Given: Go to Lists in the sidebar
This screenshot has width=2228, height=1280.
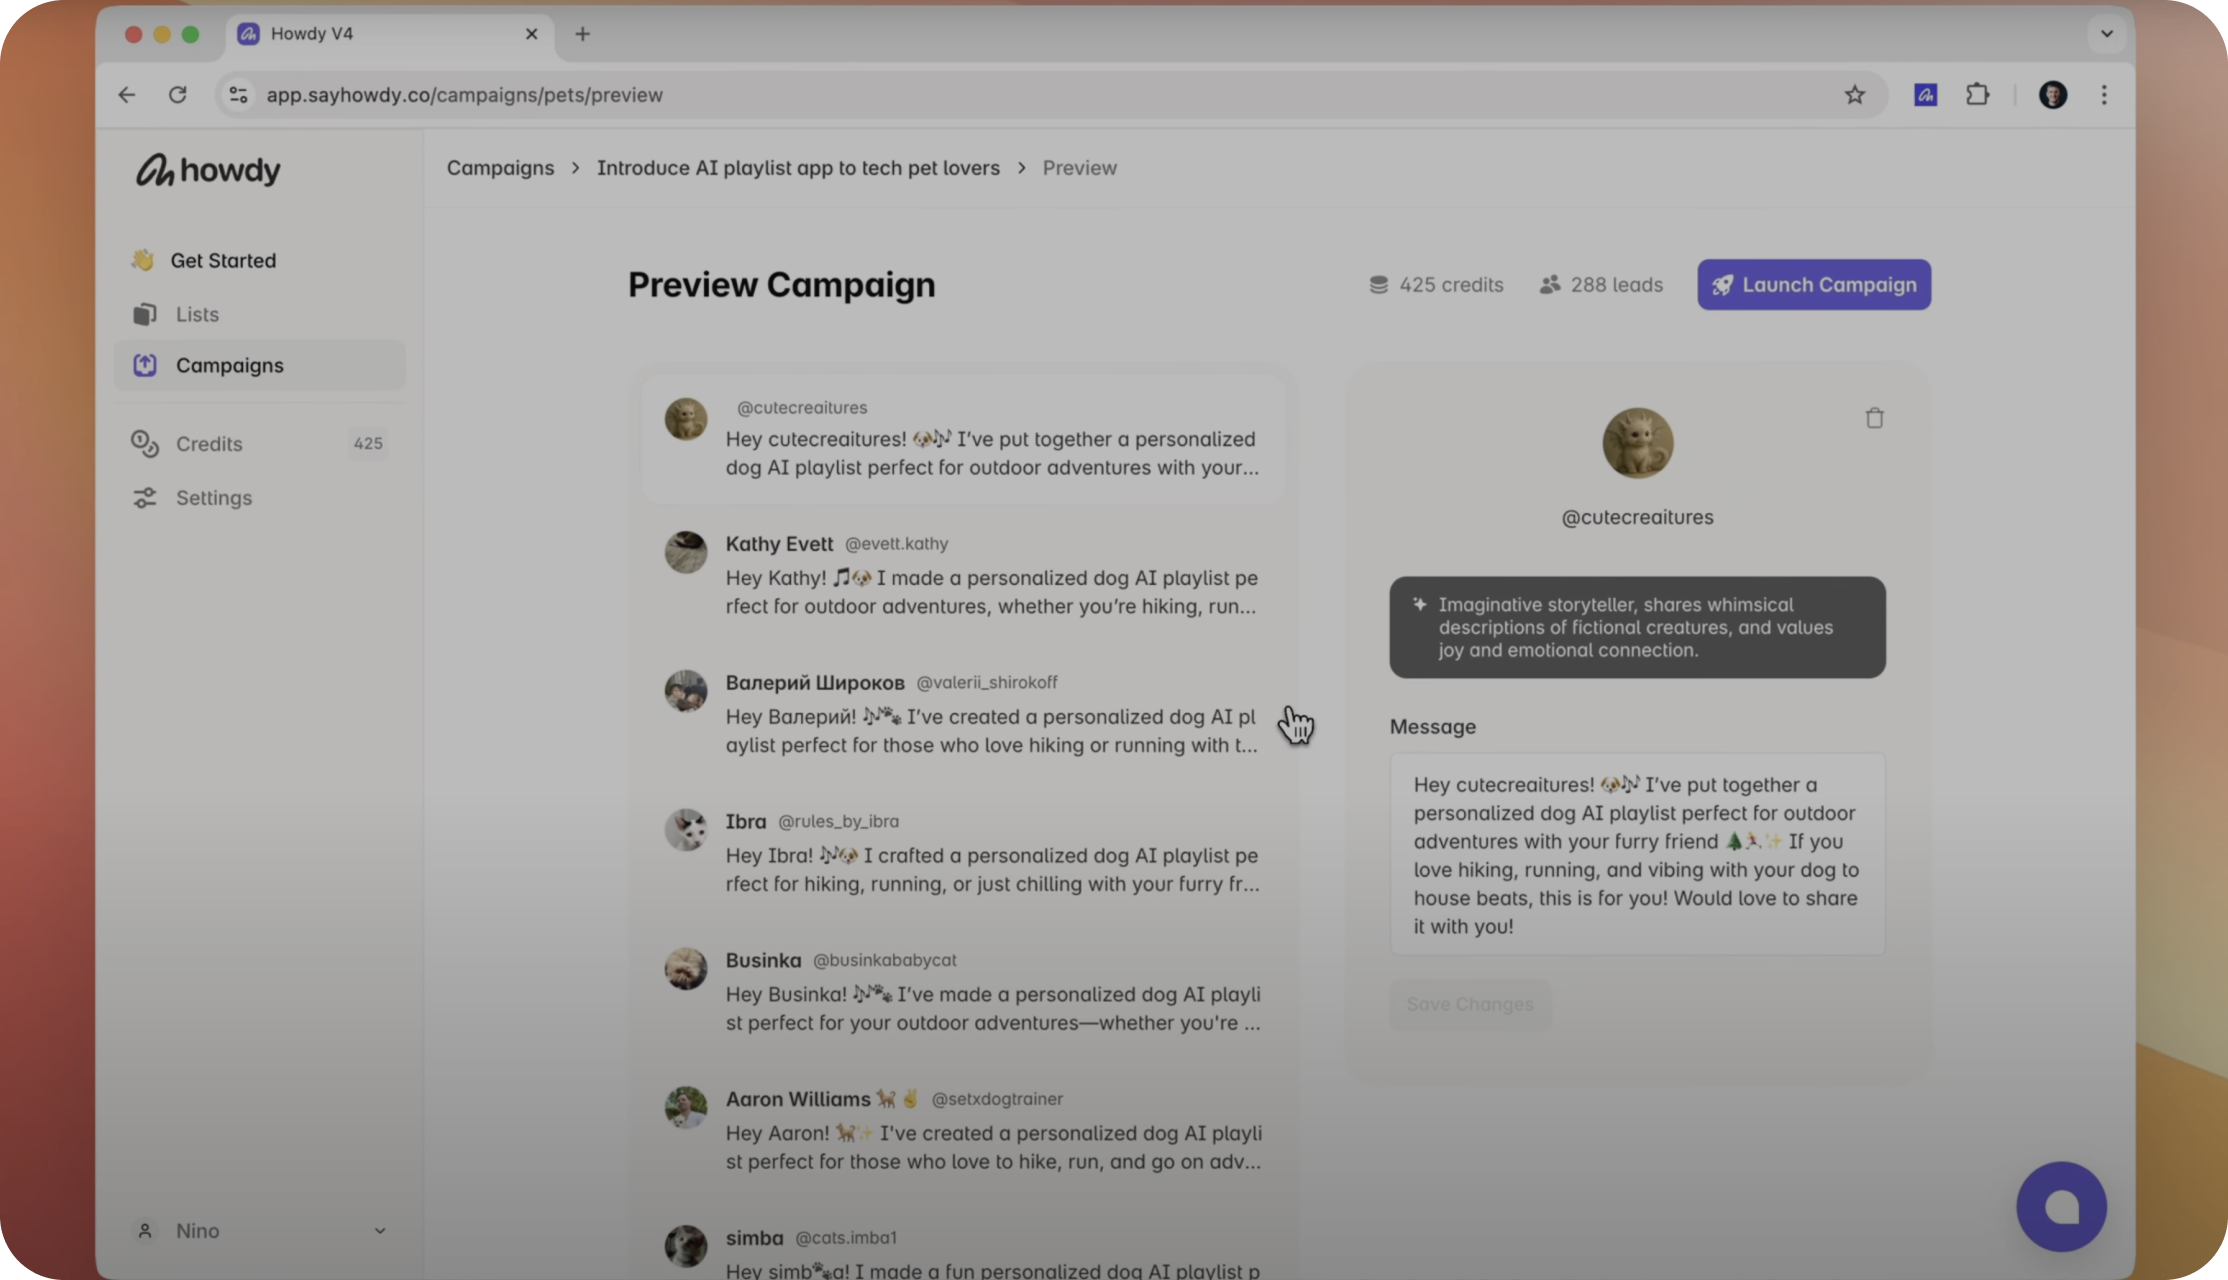Looking at the screenshot, I should pos(197,314).
